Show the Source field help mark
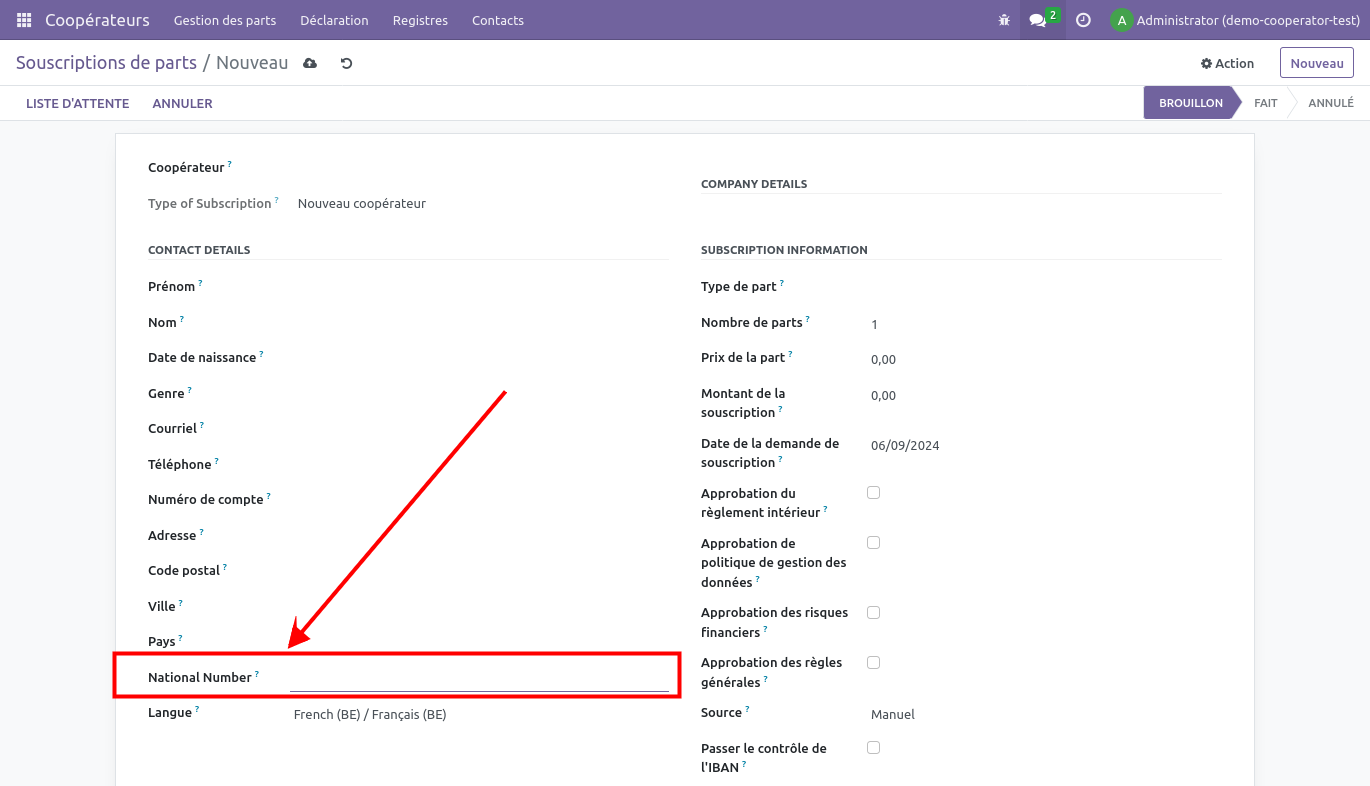The height and width of the screenshot is (786, 1370). coord(747,709)
